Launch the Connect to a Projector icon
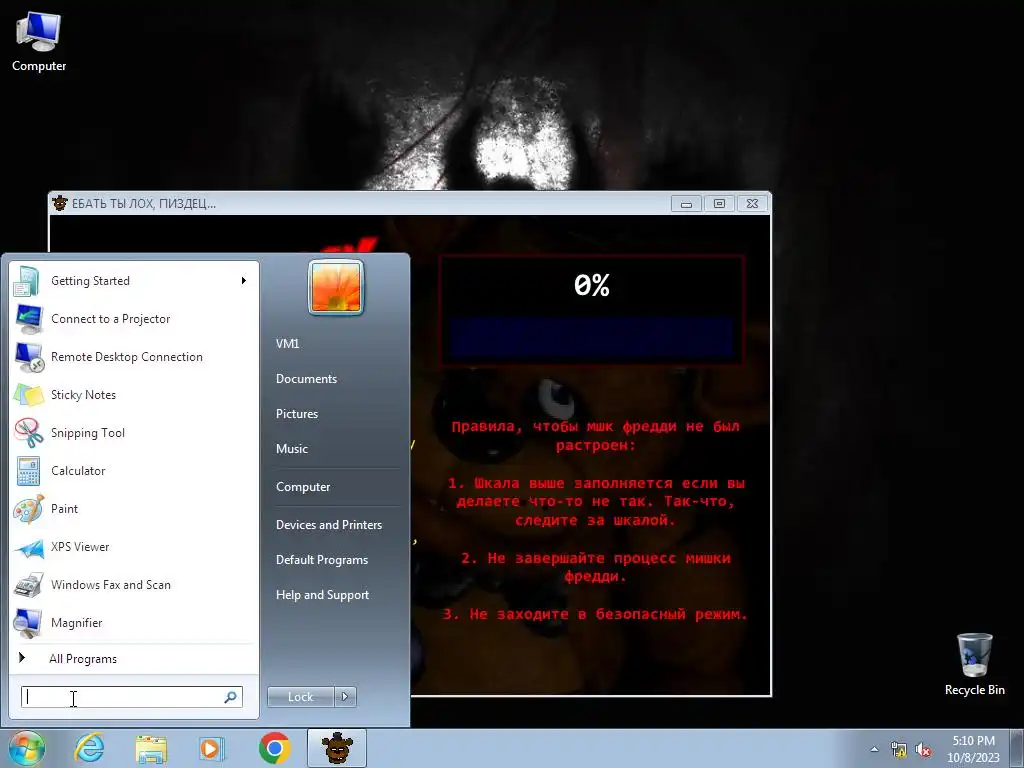Viewport: 1024px width, 768px height. point(27,319)
